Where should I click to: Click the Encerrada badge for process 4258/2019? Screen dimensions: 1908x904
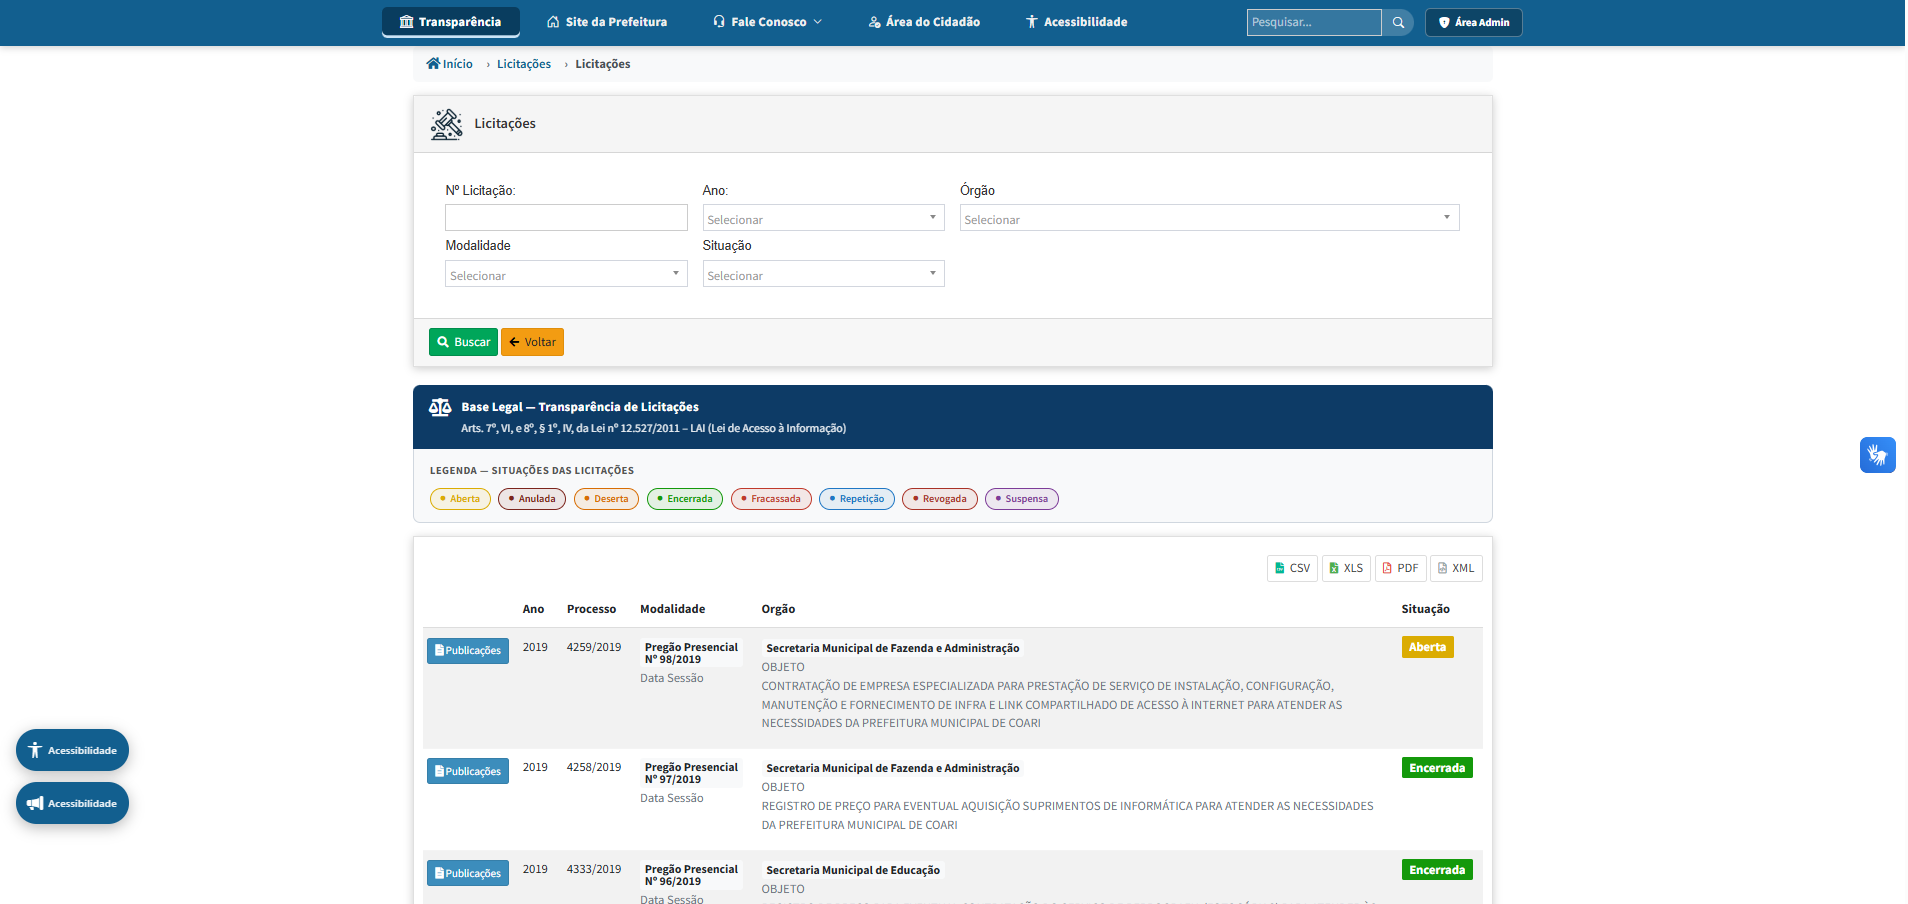click(1437, 768)
